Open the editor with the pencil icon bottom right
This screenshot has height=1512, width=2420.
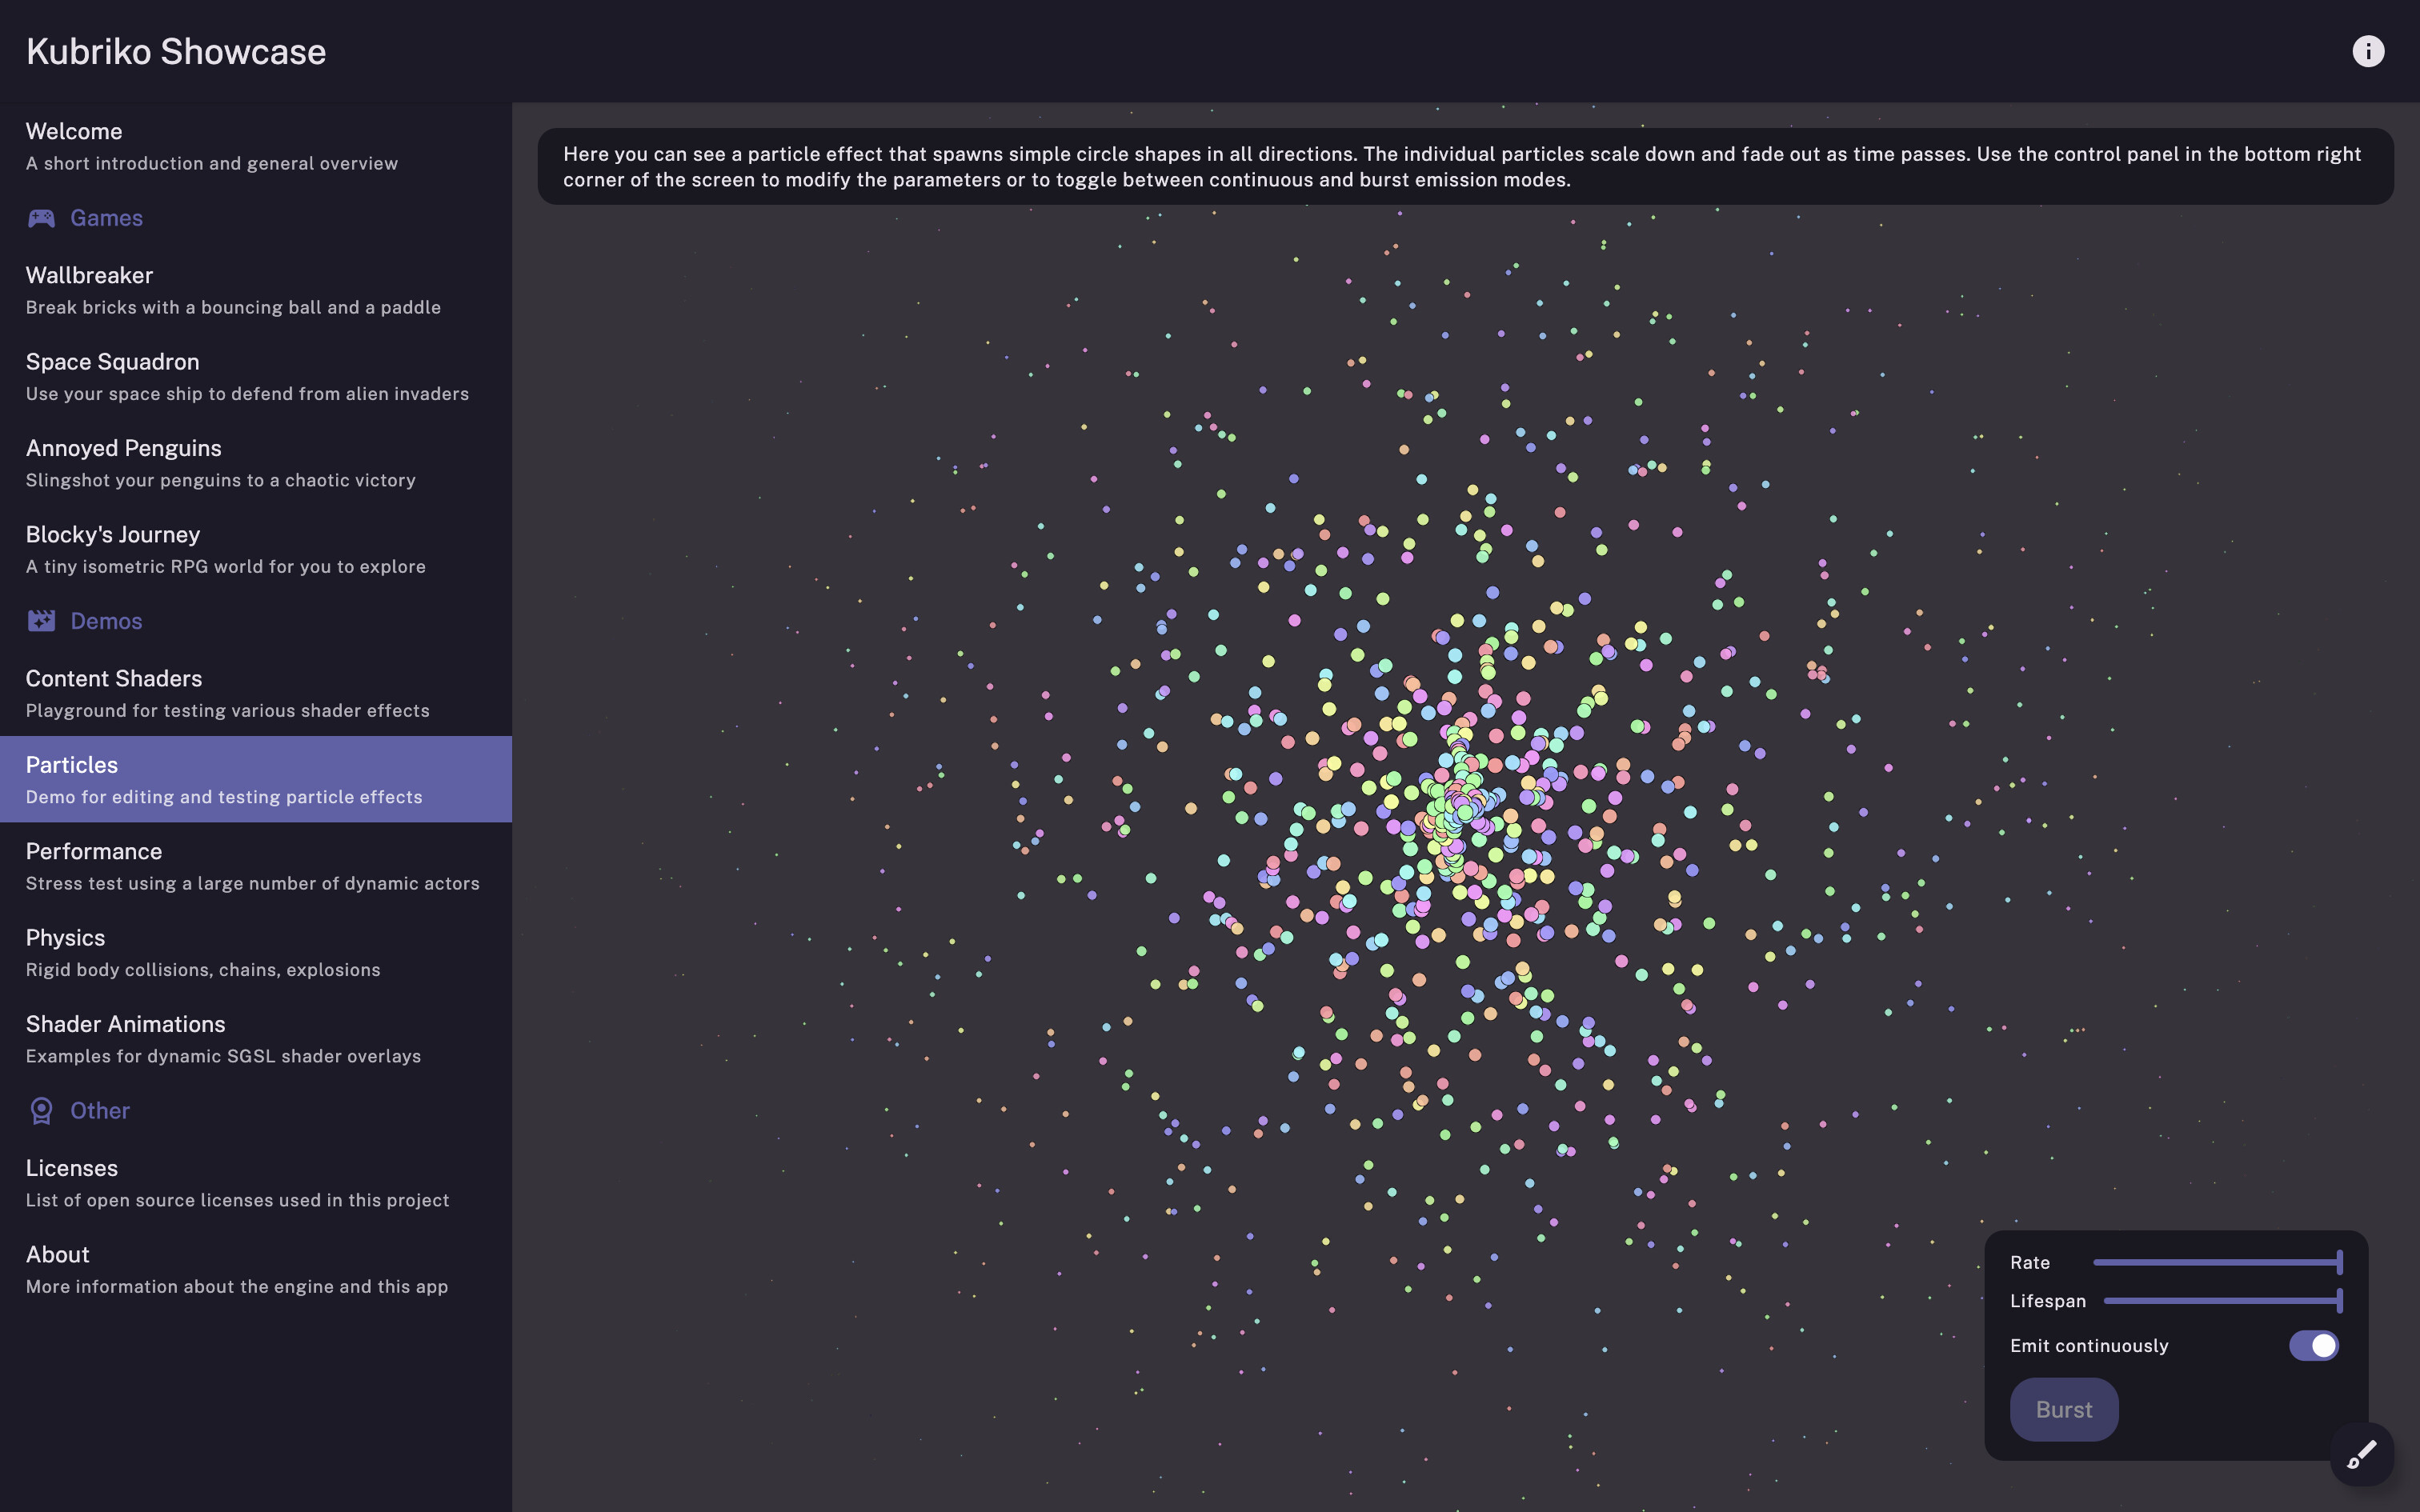click(x=2362, y=1452)
